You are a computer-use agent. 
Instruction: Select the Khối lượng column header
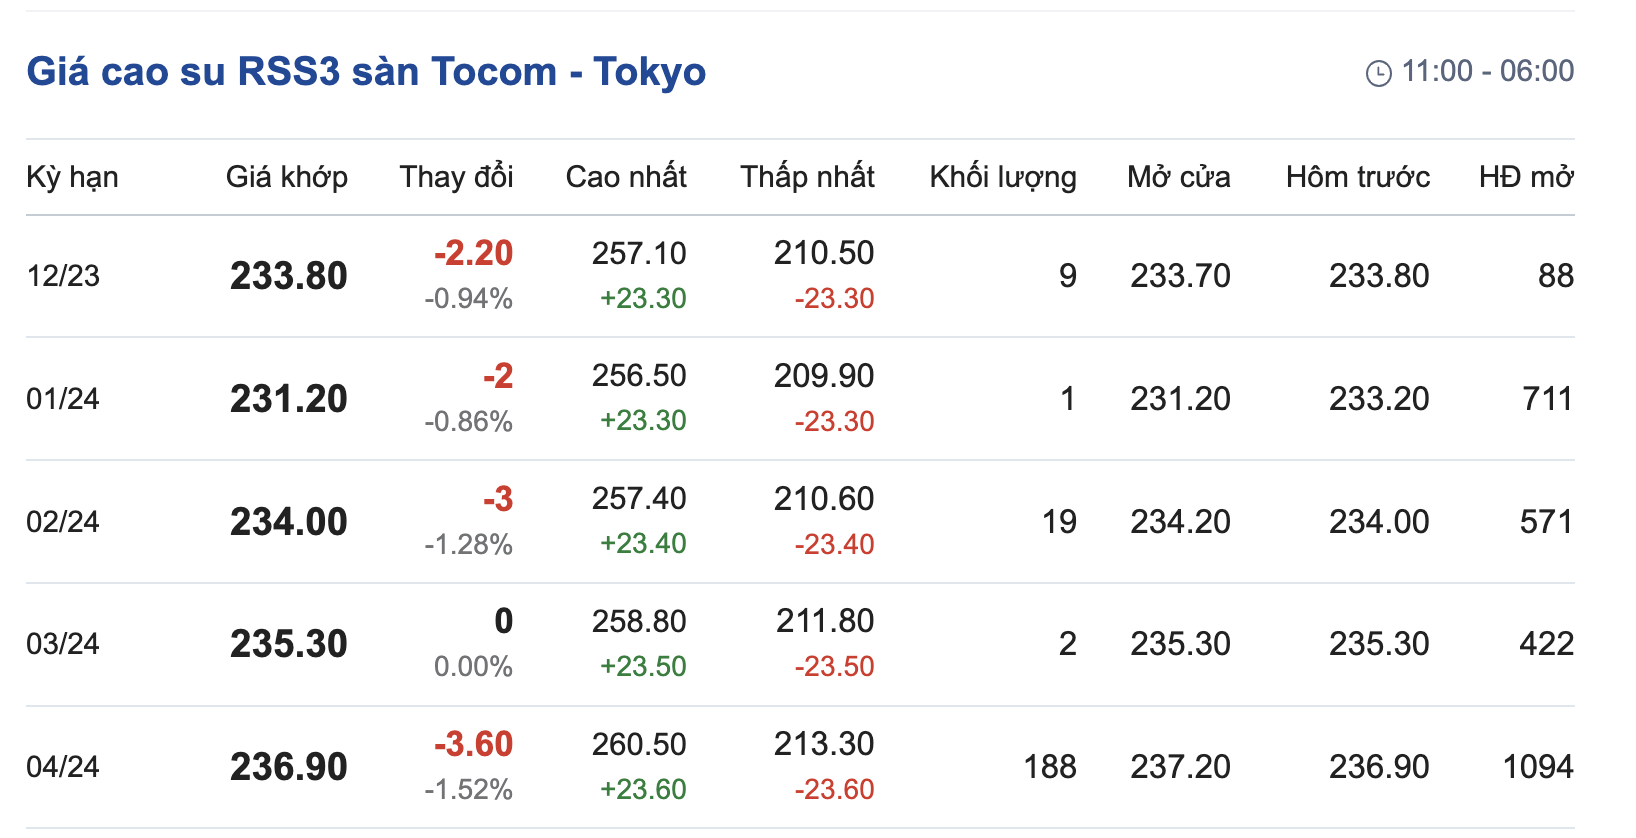(x=1002, y=177)
